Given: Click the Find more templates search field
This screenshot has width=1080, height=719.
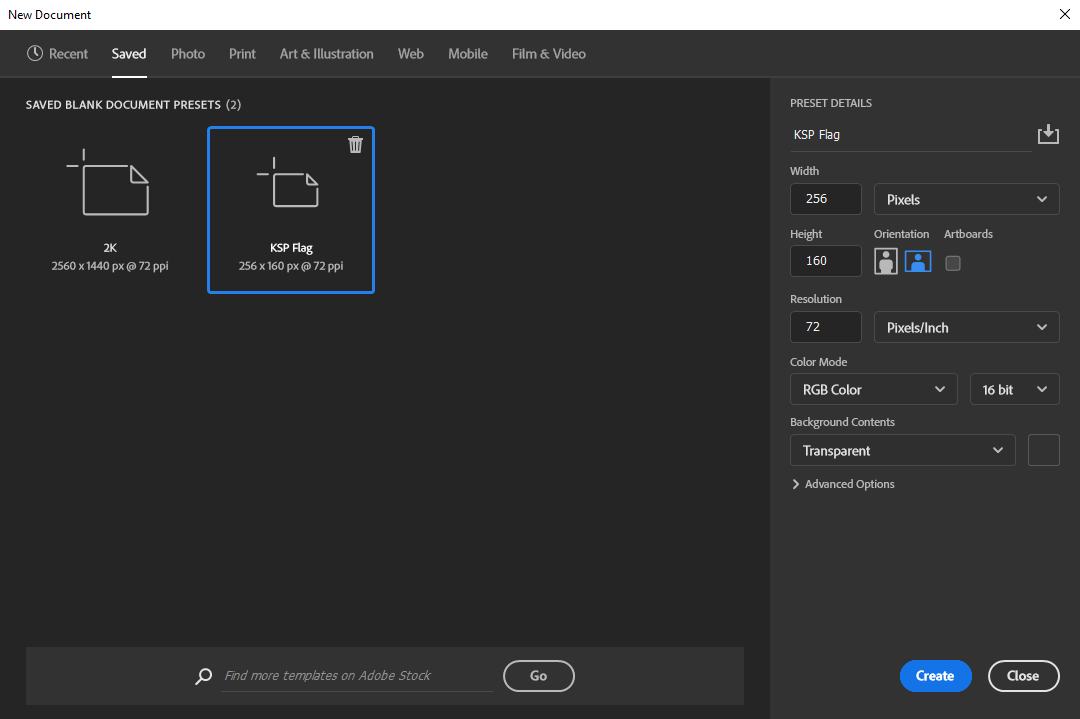Looking at the screenshot, I should tap(357, 676).
